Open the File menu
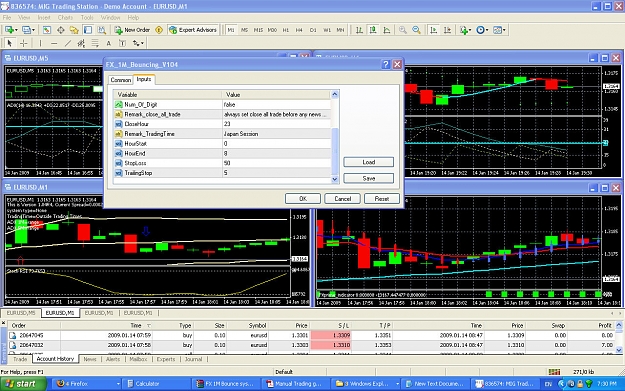625x391 pixels. tap(7, 18)
